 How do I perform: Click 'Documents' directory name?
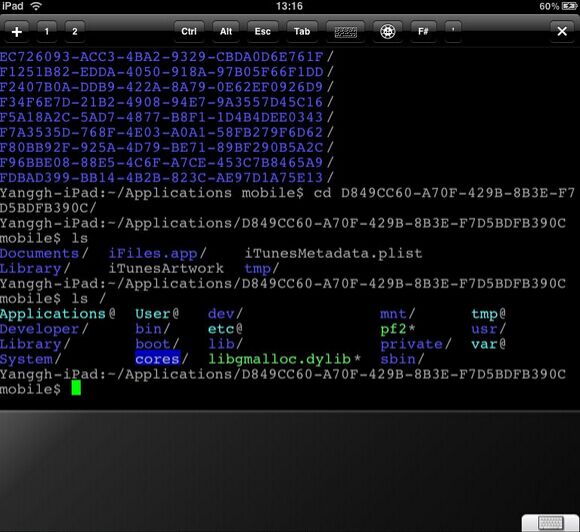[39, 253]
